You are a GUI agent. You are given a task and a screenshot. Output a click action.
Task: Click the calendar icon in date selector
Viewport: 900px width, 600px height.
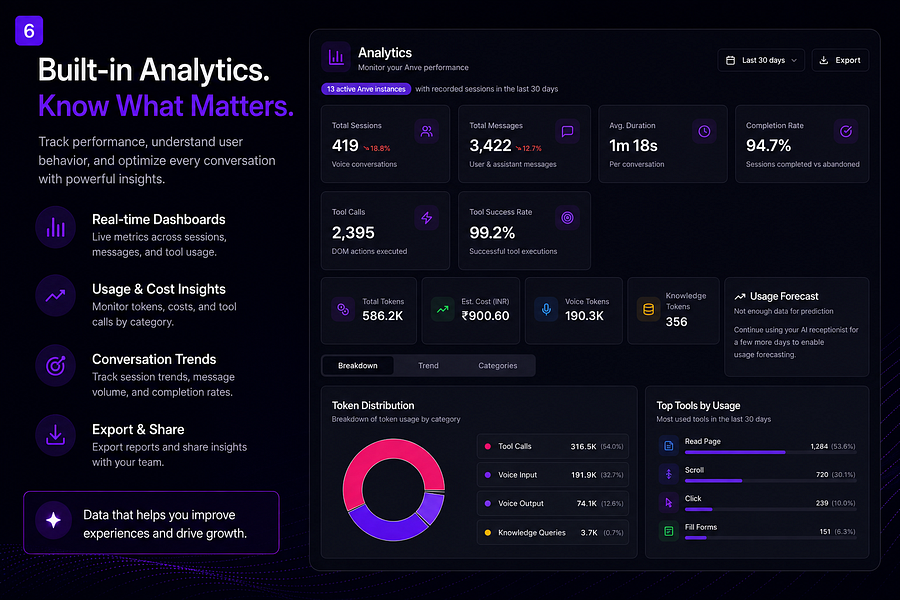pyautogui.click(x=731, y=60)
